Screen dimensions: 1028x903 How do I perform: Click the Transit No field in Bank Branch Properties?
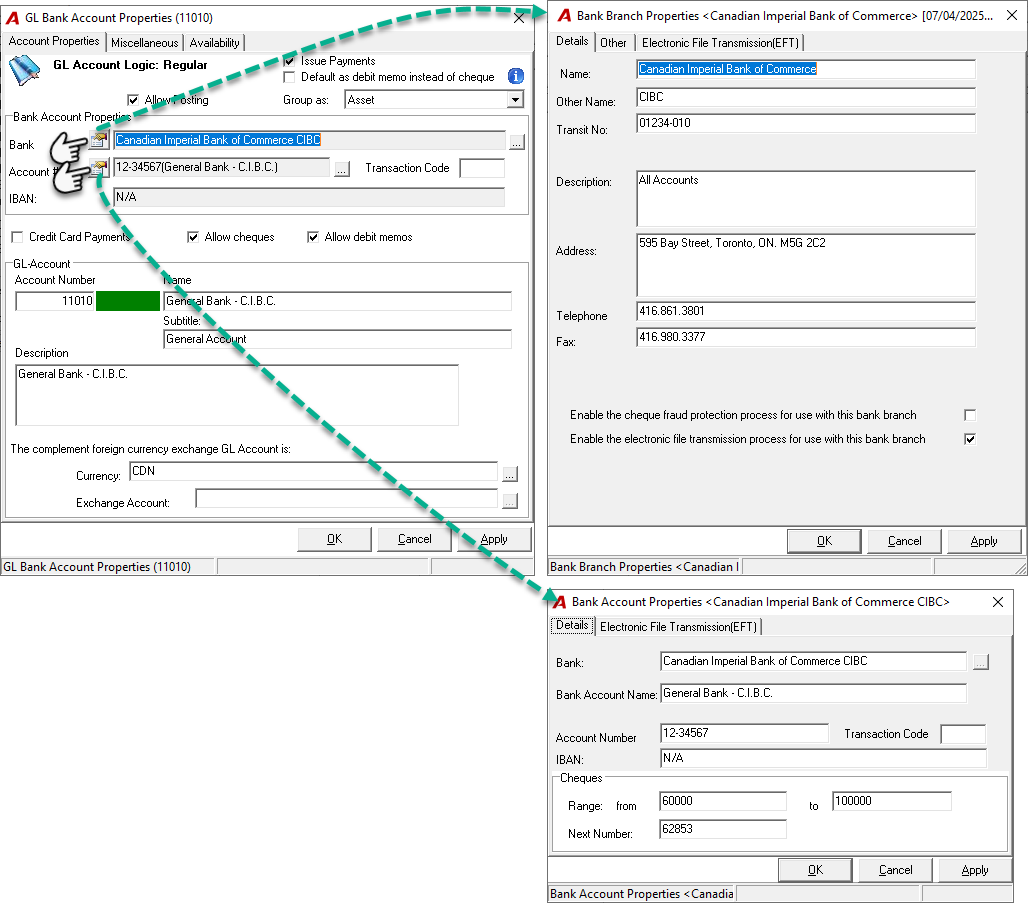click(x=806, y=123)
